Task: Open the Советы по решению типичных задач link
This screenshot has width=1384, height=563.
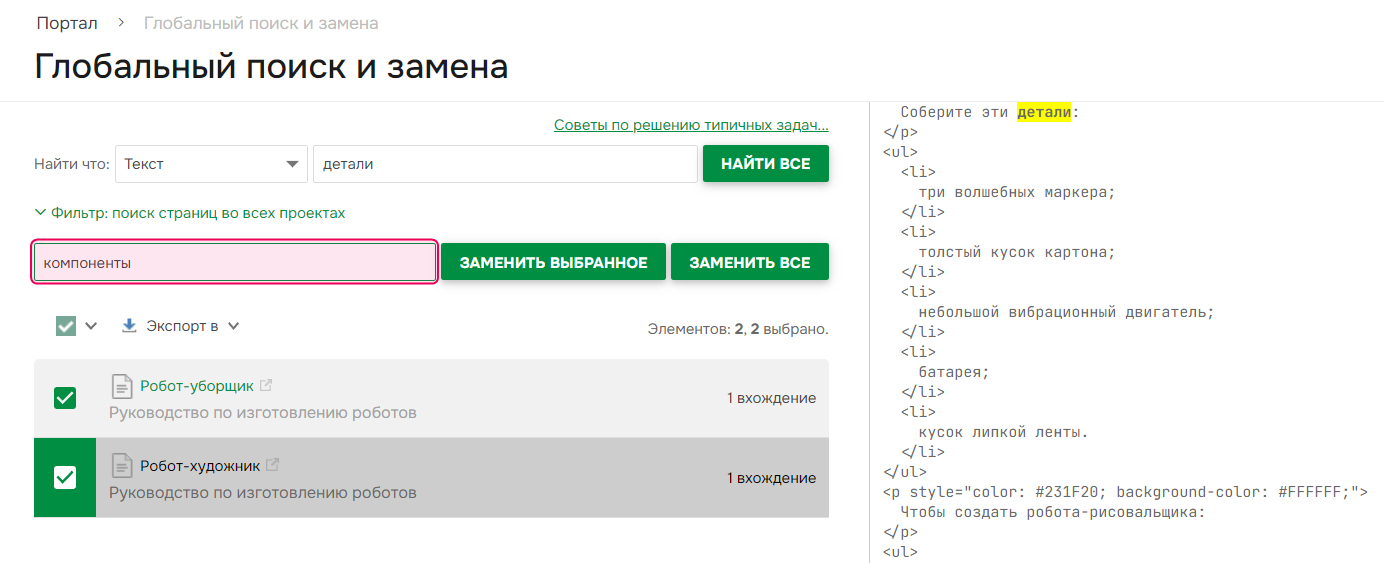Action: tap(691, 125)
